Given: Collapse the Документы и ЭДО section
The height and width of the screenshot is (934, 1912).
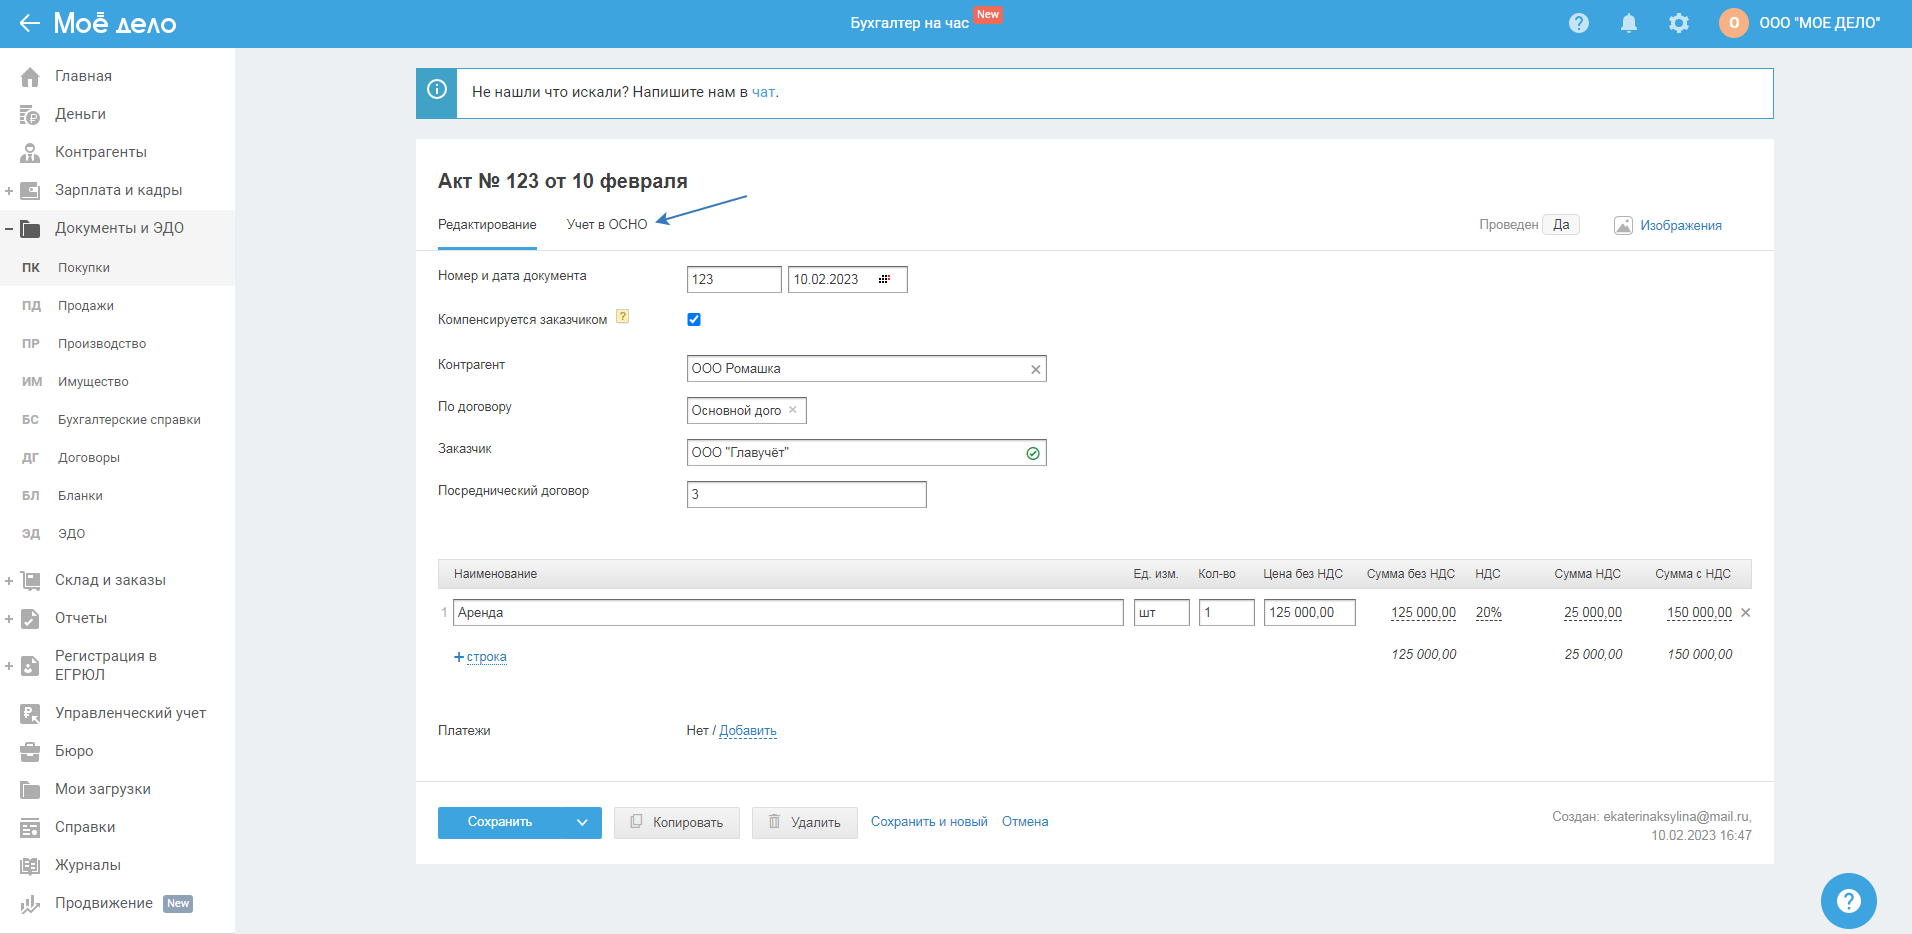Looking at the screenshot, I should coord(9,229).
